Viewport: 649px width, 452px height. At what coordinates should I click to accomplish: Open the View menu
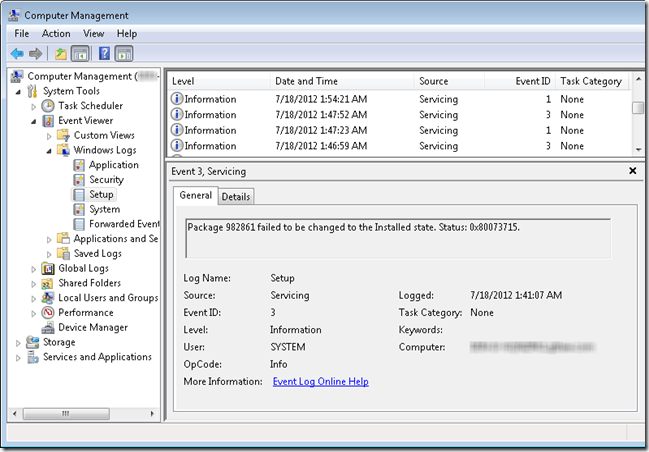(x=93, y=33)
